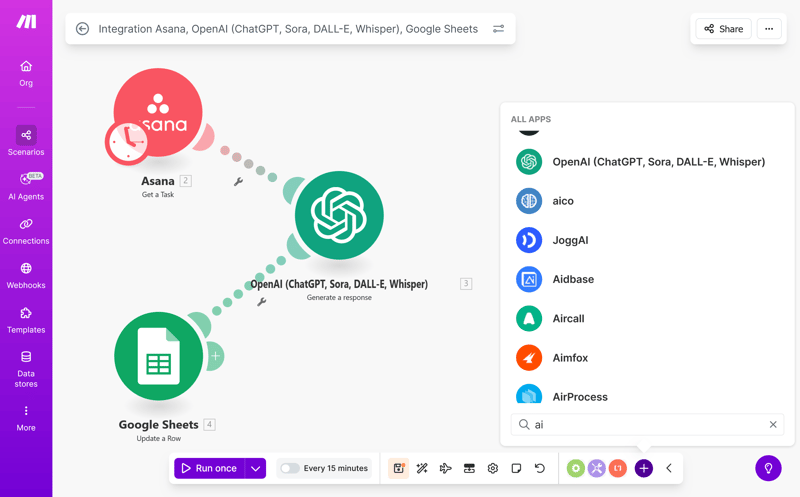Open the three-dots menu beside Share

pos(769,29)
